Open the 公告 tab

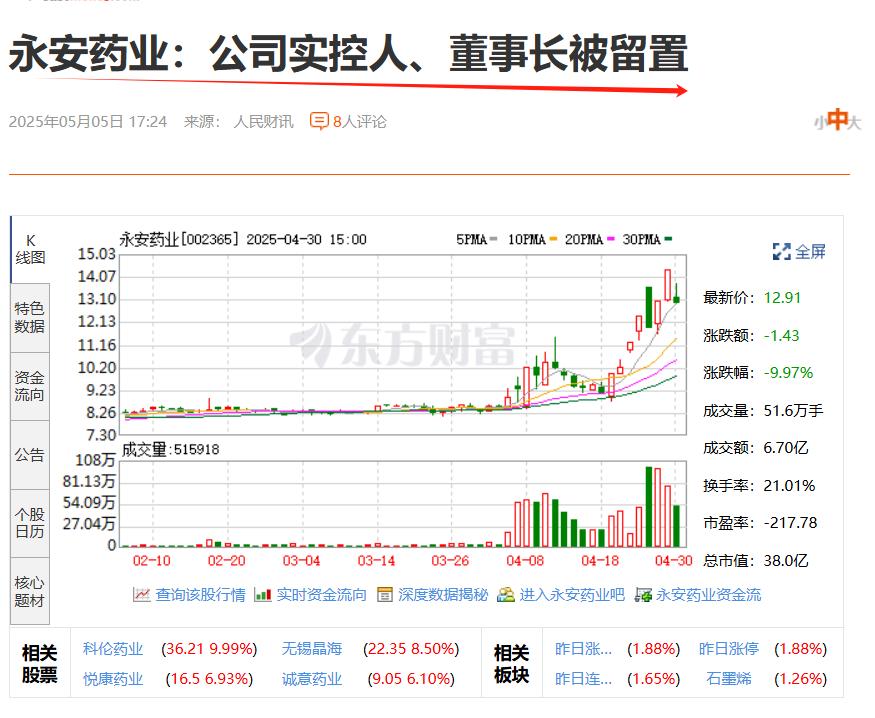(30, 455)
